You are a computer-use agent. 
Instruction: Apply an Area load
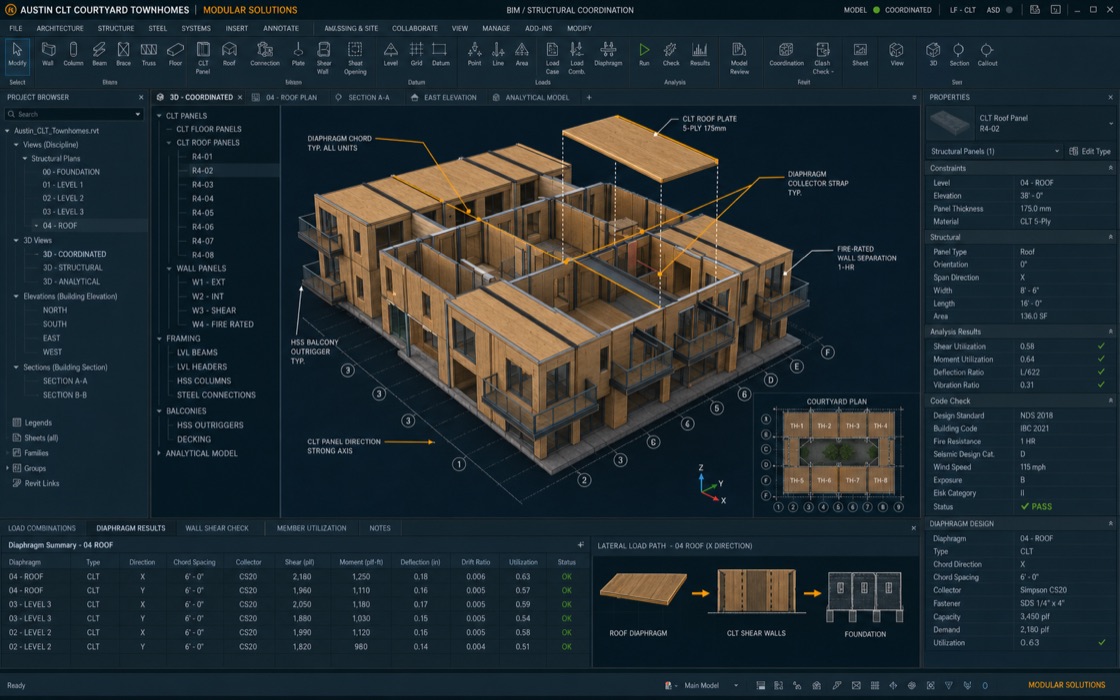tap(522, 55)
